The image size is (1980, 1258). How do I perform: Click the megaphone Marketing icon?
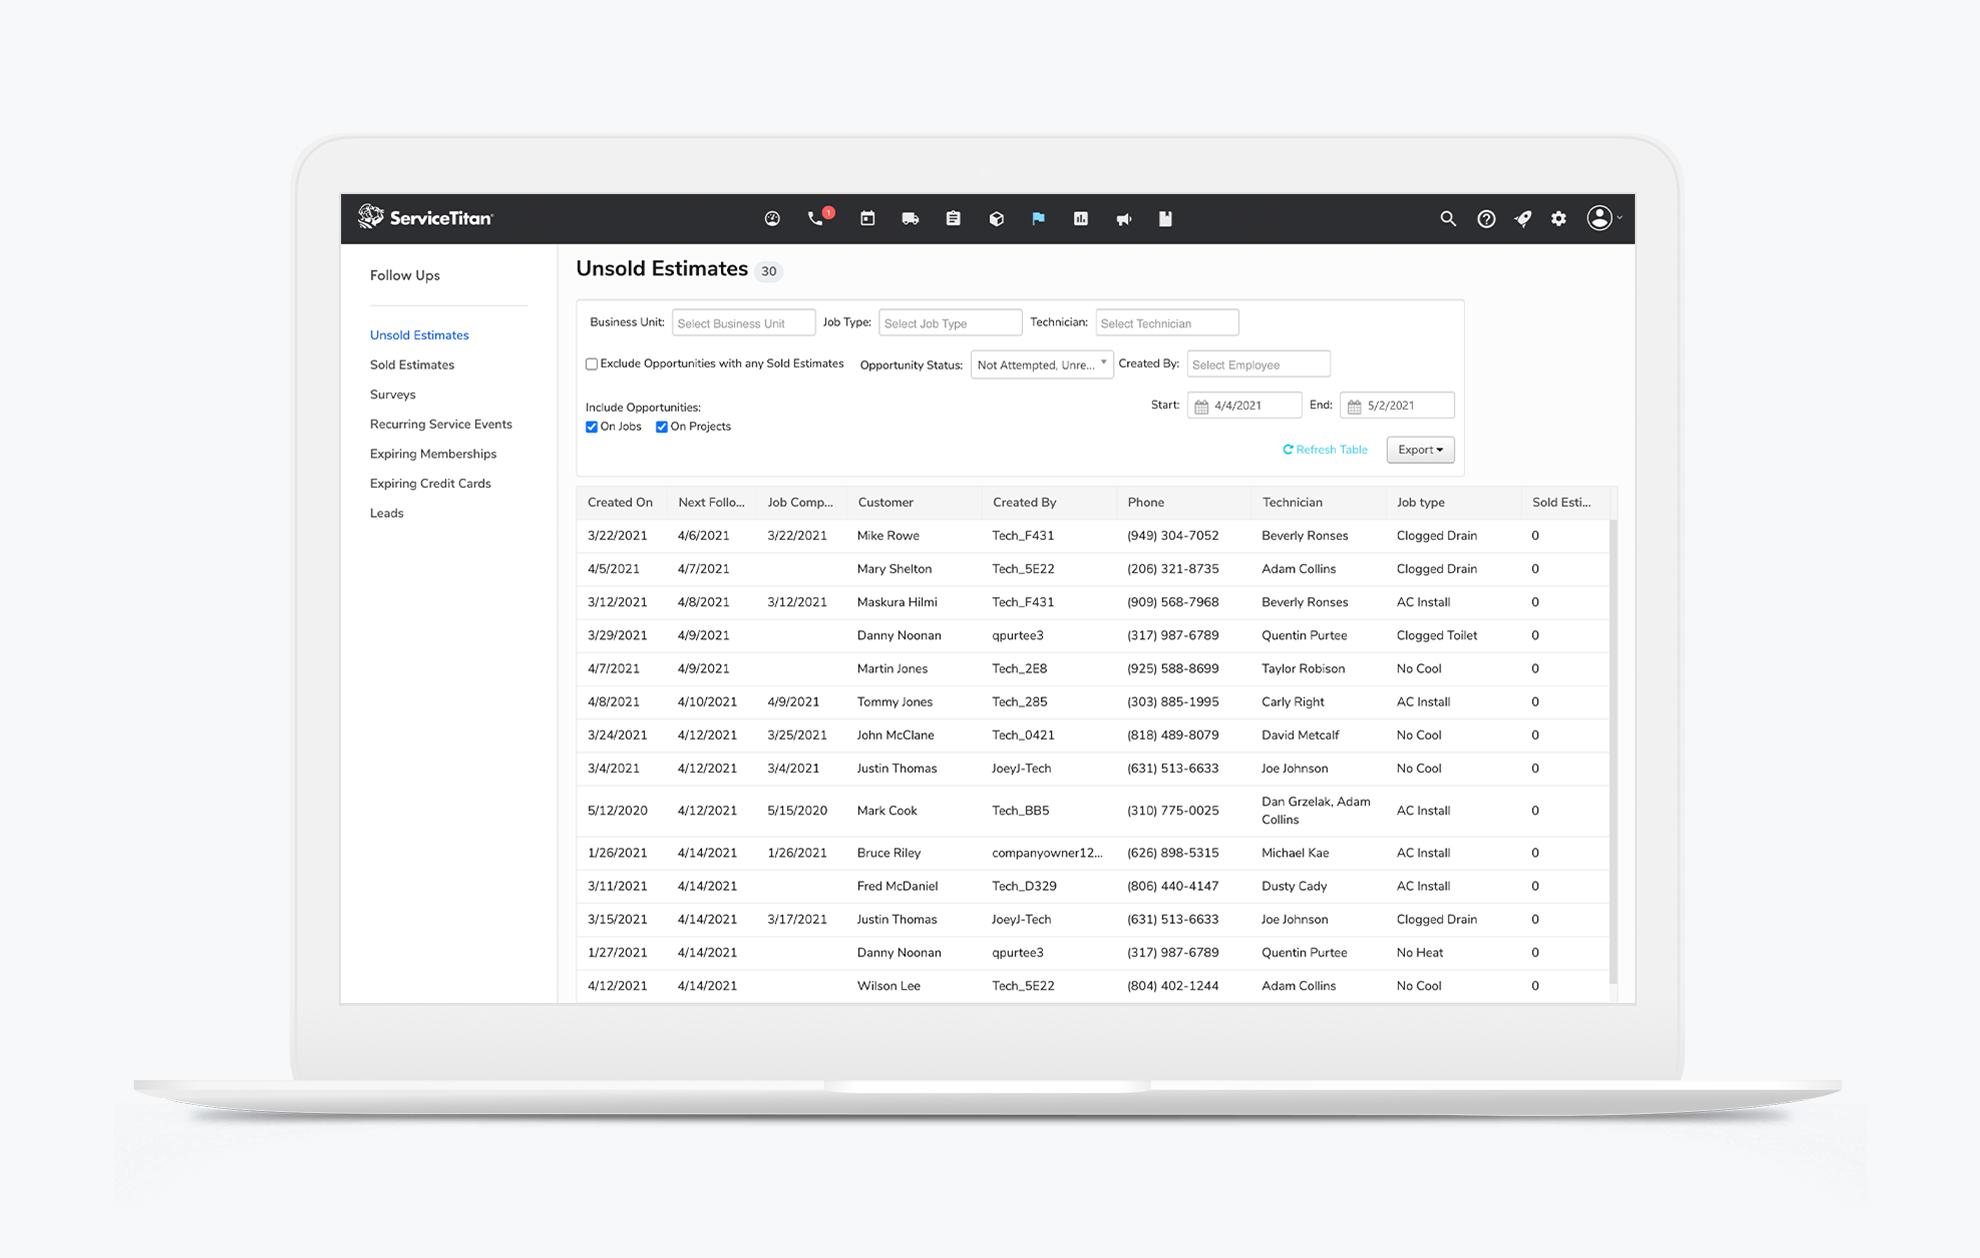[1123, 218]
